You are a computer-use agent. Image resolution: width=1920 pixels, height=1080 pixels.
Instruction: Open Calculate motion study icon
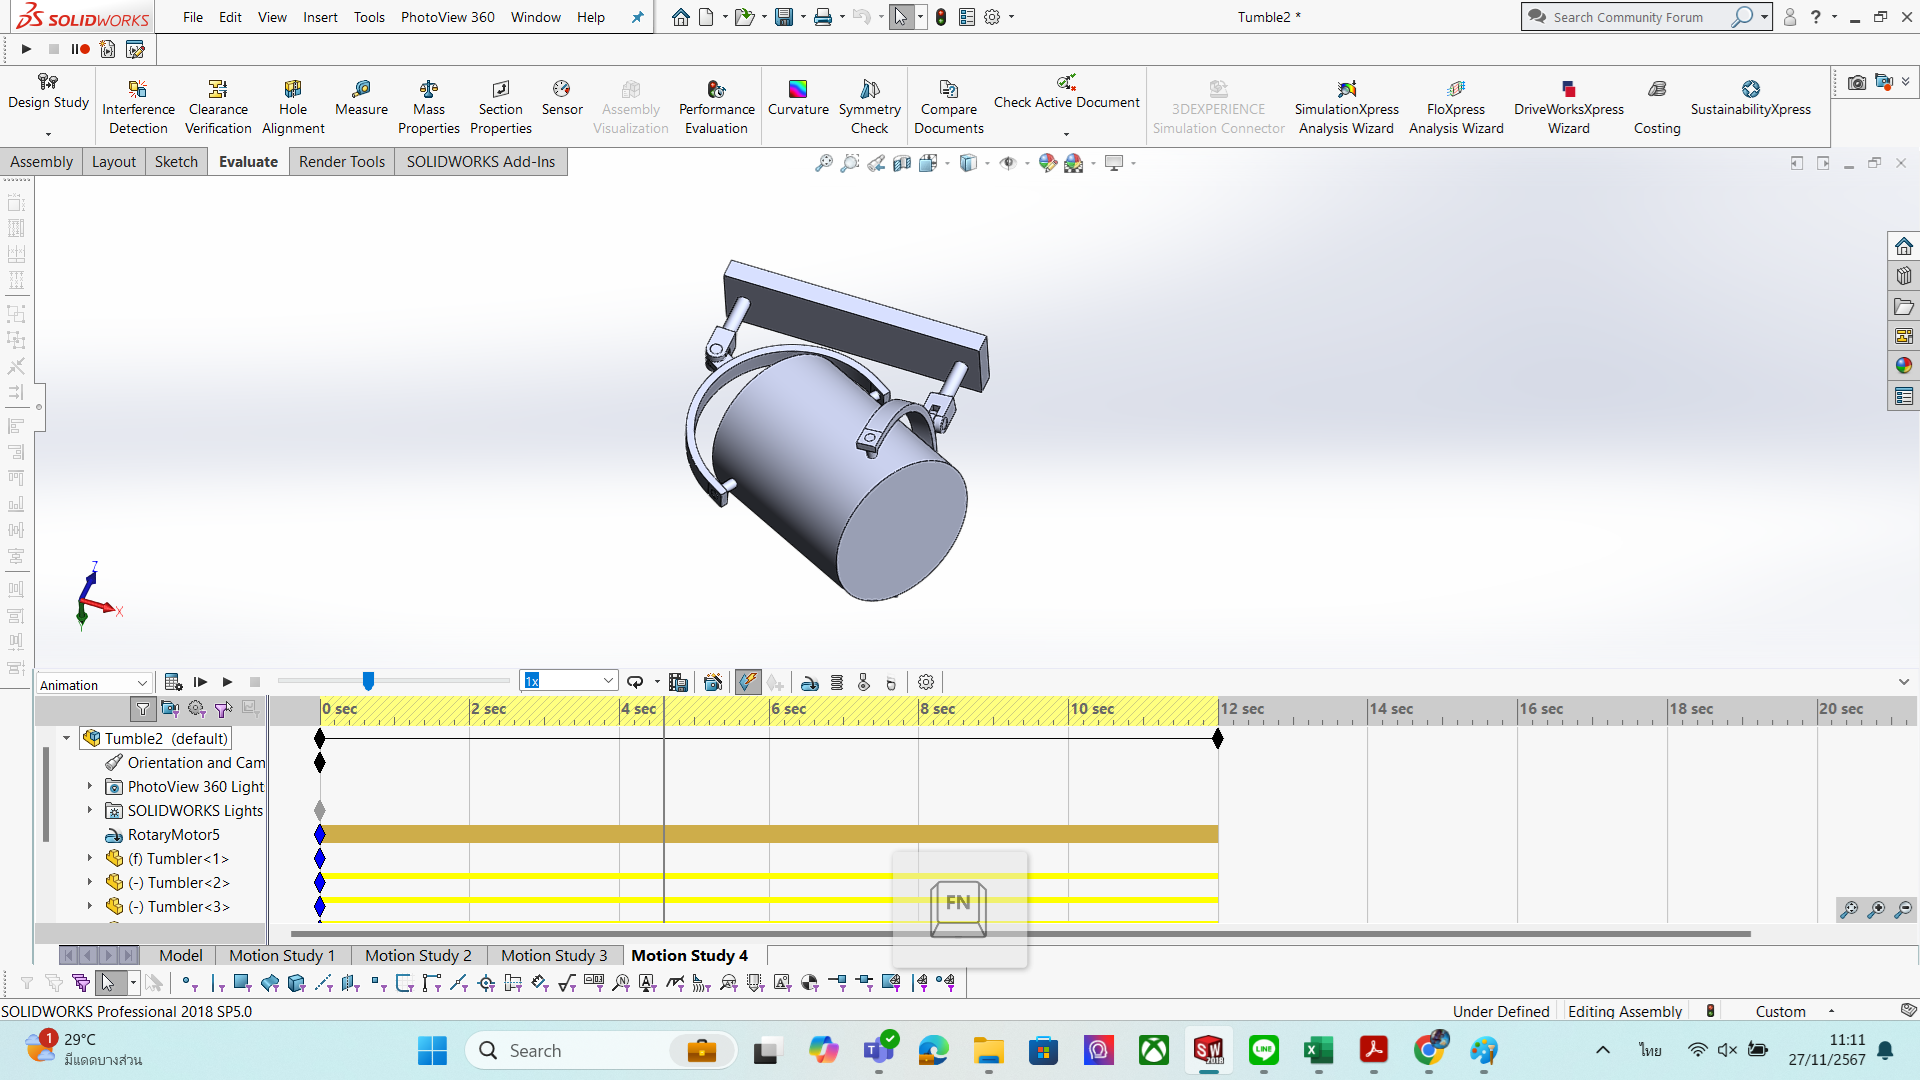pyautogui.click(x=173, y=682)
